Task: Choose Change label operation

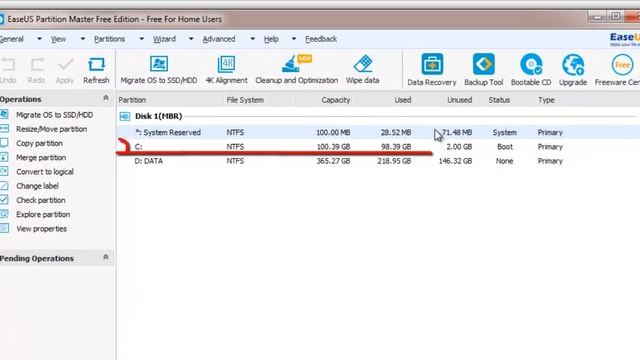Action: [x=38, y=186]
